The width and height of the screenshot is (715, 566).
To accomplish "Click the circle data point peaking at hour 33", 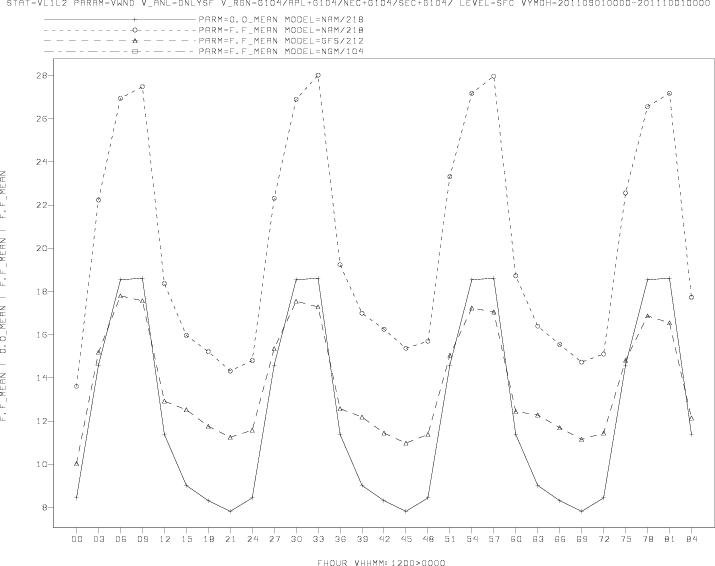I will tap(318, 75).
